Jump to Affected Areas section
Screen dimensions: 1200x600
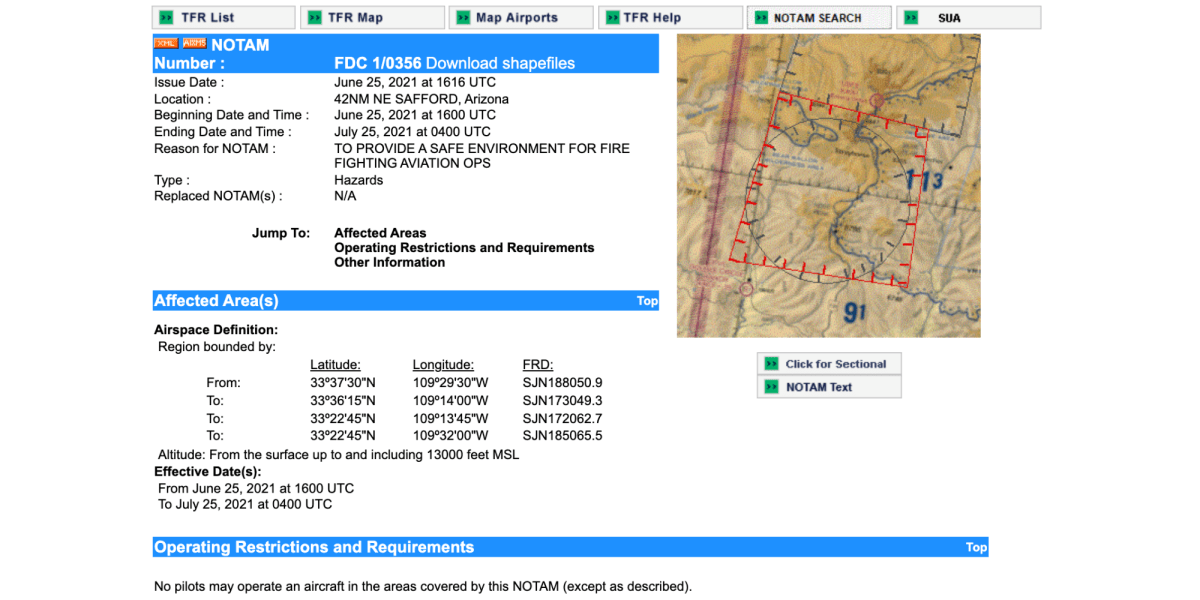(x=380, y=233)
